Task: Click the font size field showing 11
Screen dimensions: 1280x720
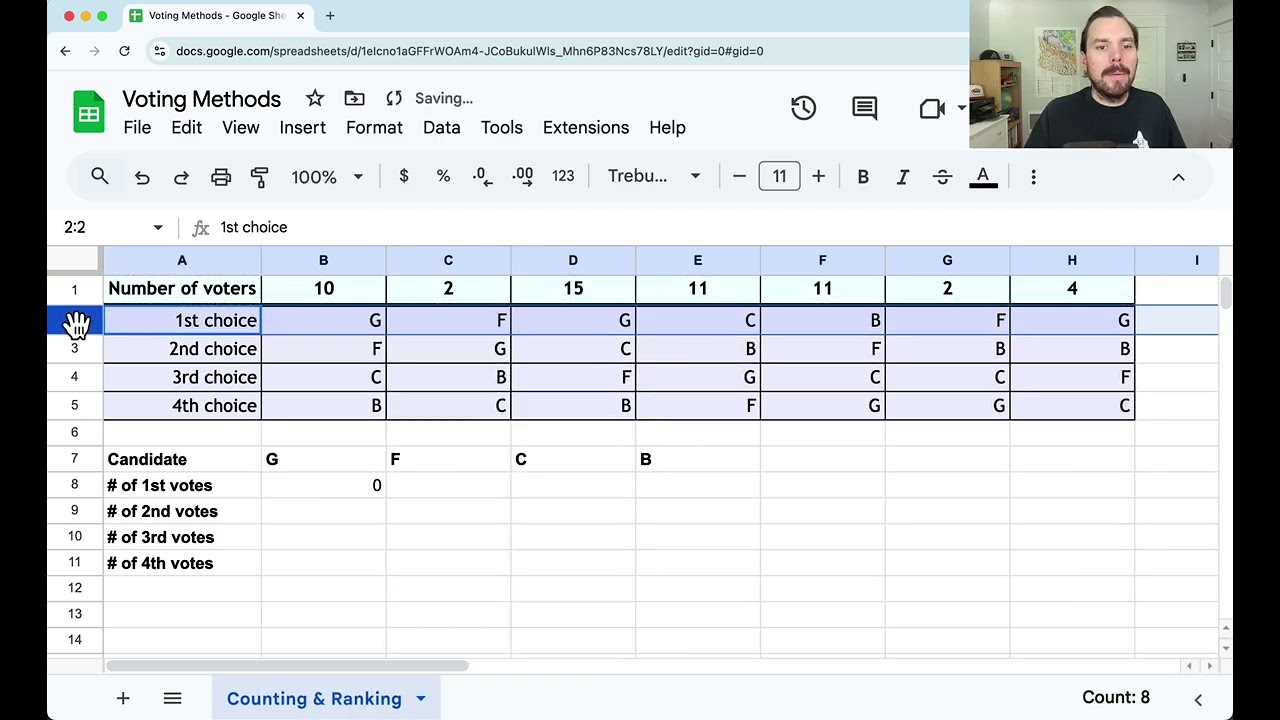Action: [779, 176]
